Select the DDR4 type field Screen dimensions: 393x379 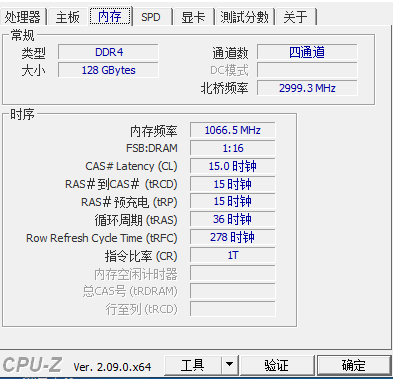(108, 52)
